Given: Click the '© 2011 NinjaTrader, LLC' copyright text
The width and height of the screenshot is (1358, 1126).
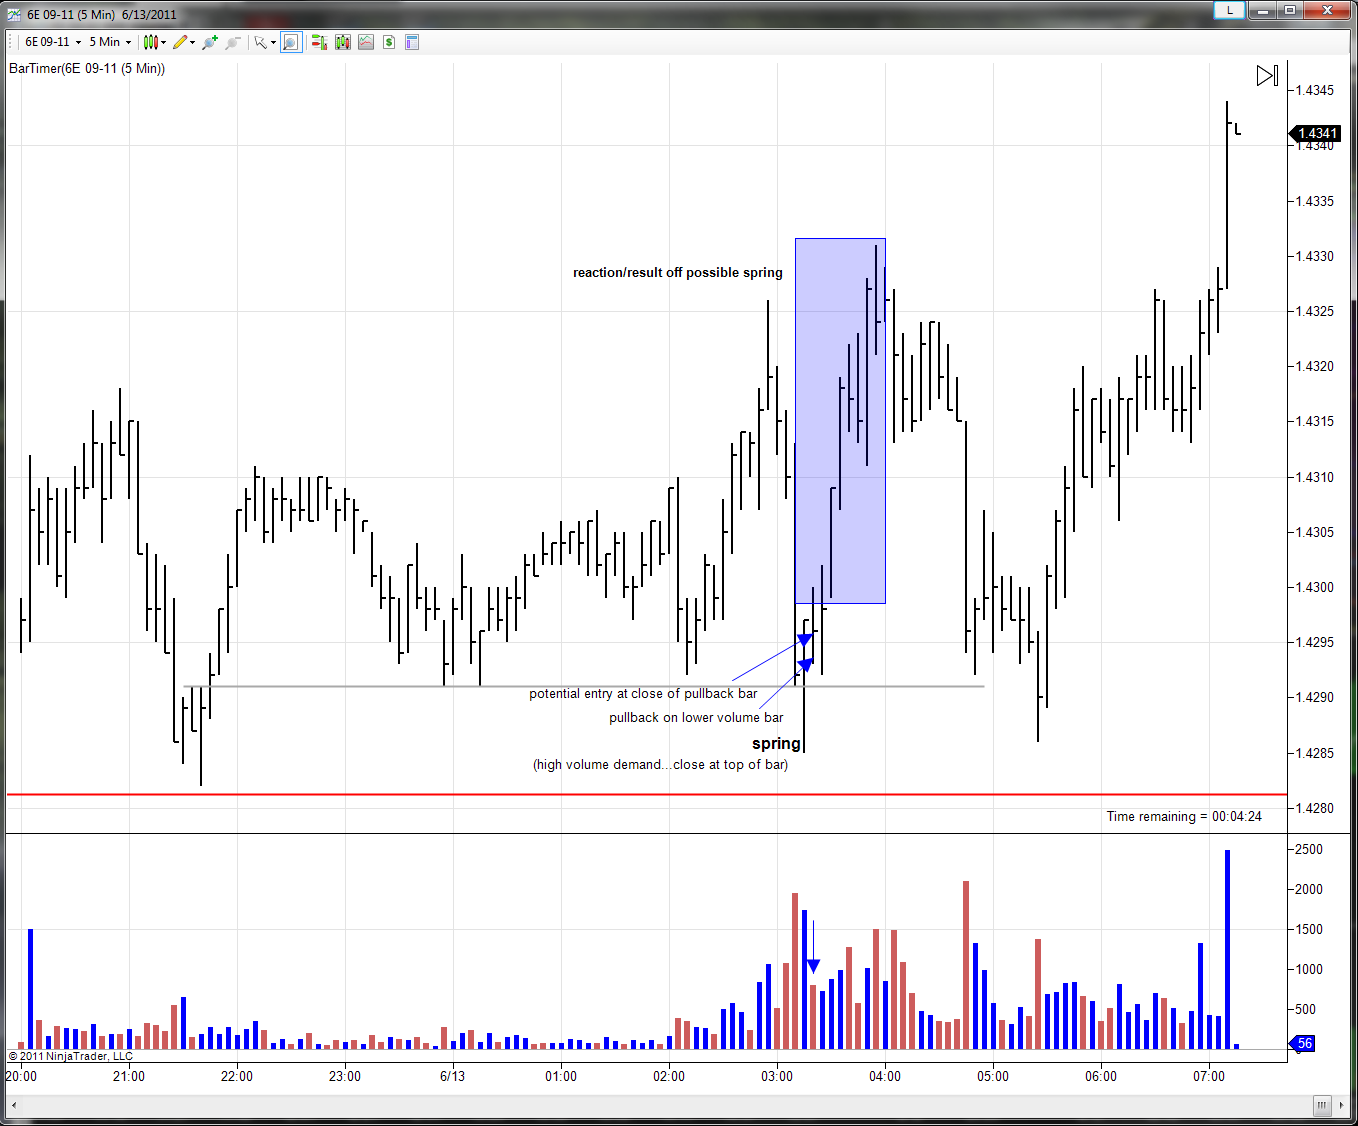Looking at the screenshot, I should point(71,1056).
